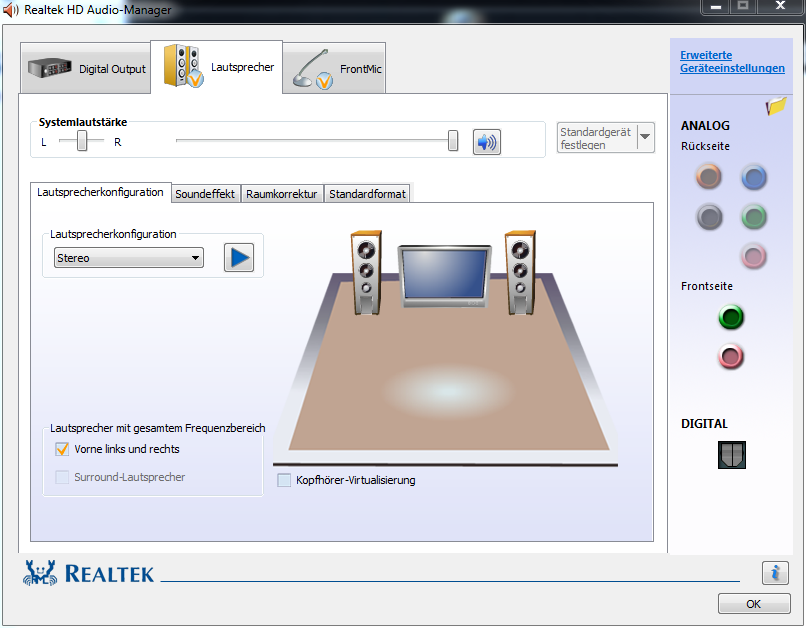Screen dimensions: 806x628
Task: Switch to the Digital Output tab
Action: point(86,68)
